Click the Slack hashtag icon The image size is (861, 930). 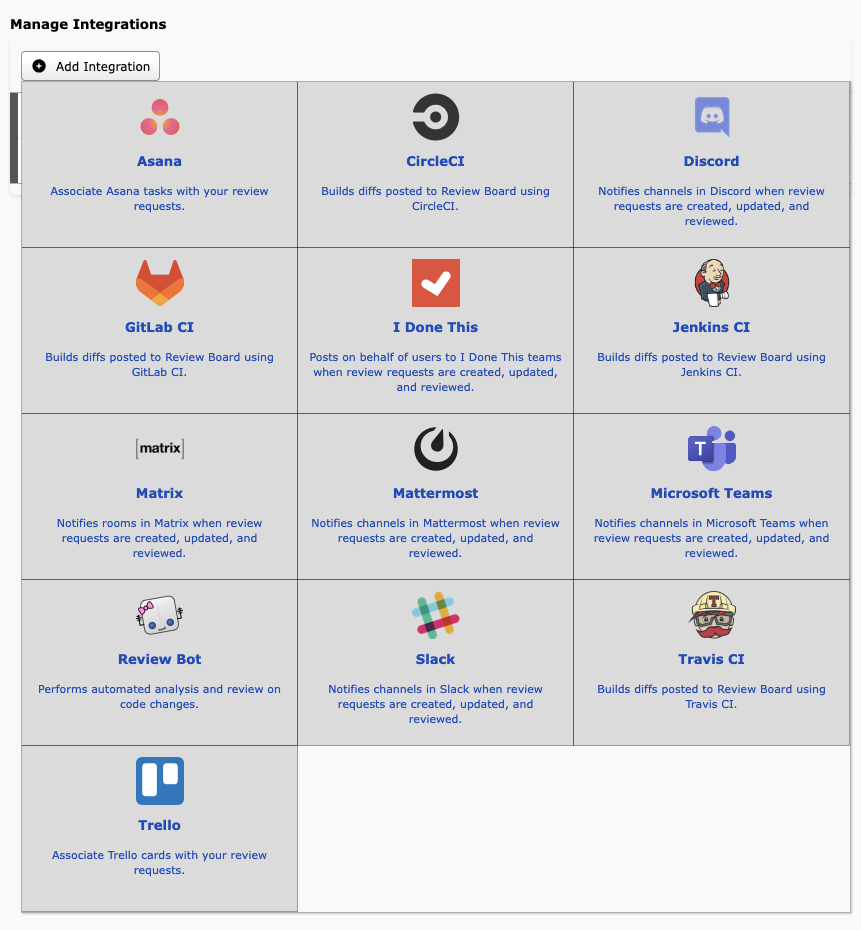point(435,614)
